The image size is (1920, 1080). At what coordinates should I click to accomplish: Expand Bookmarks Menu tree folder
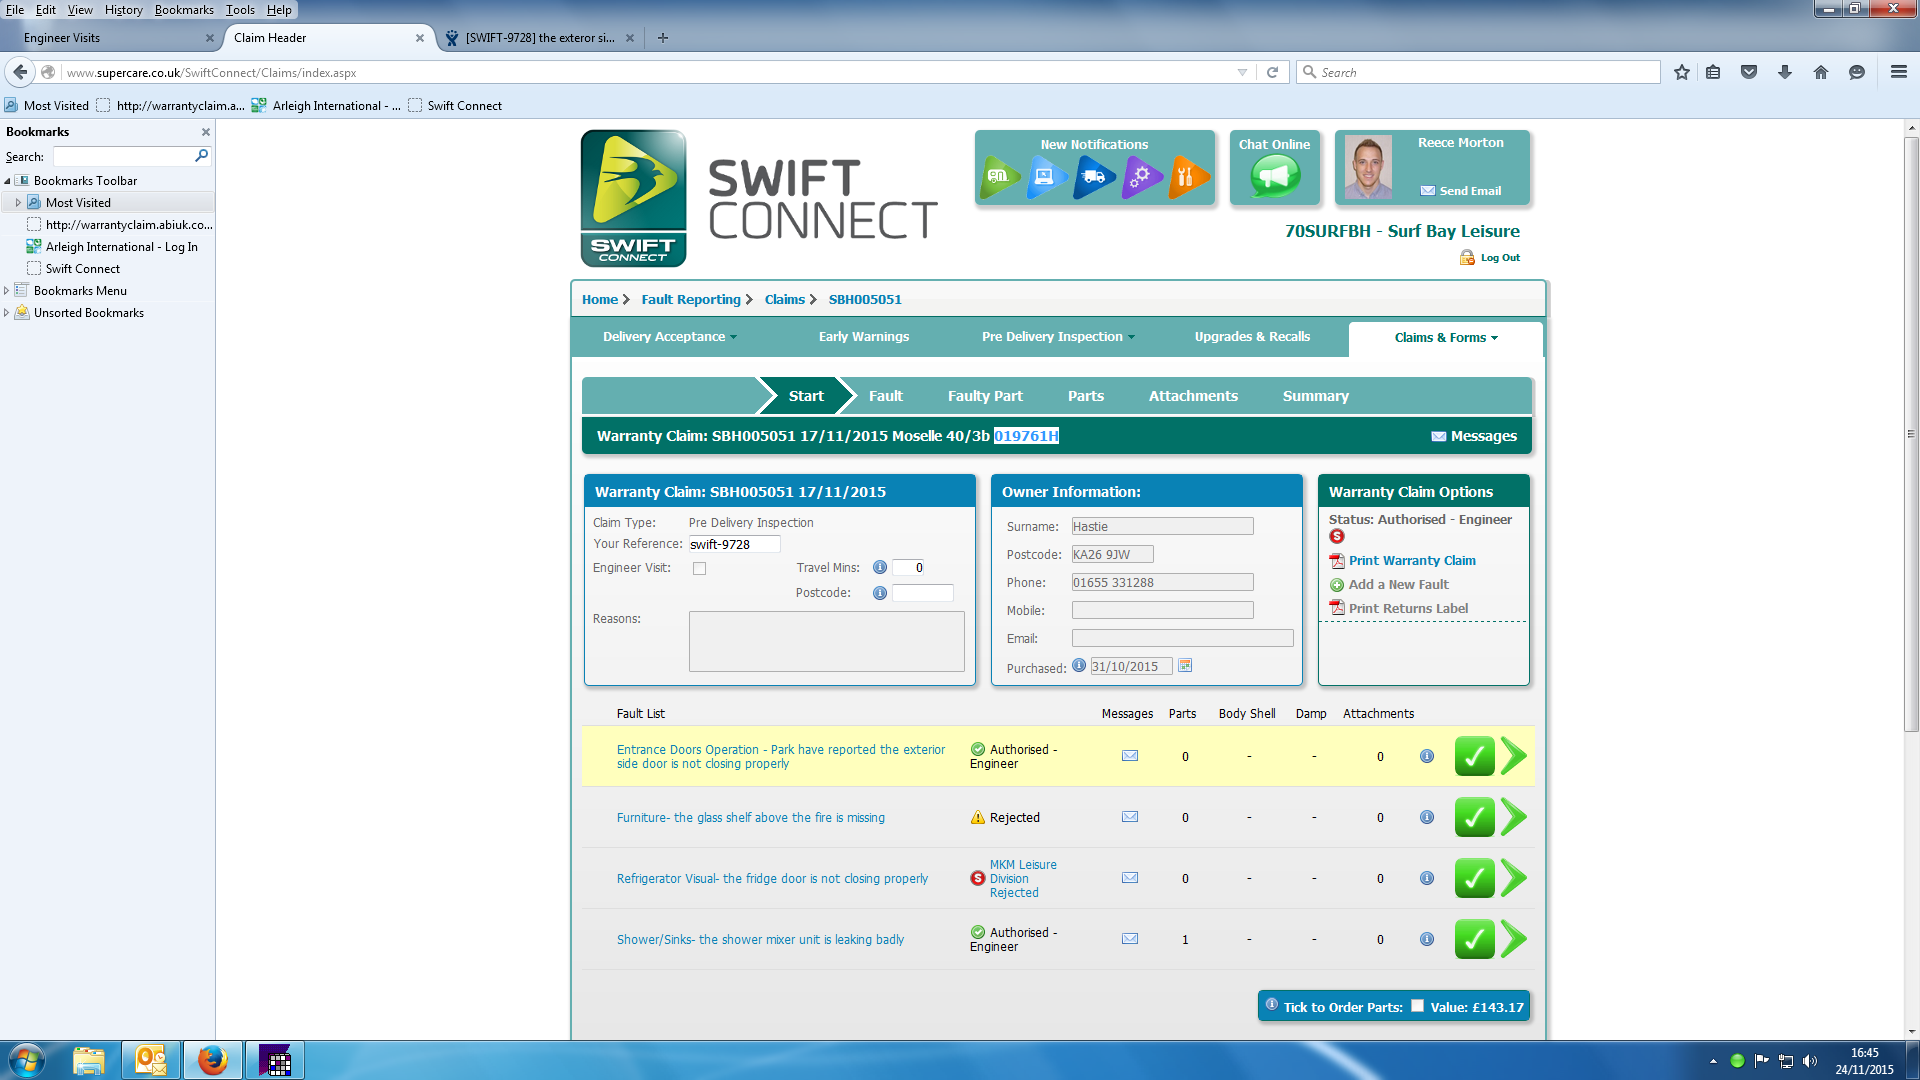pyautogui.click(x=7, y=291)
